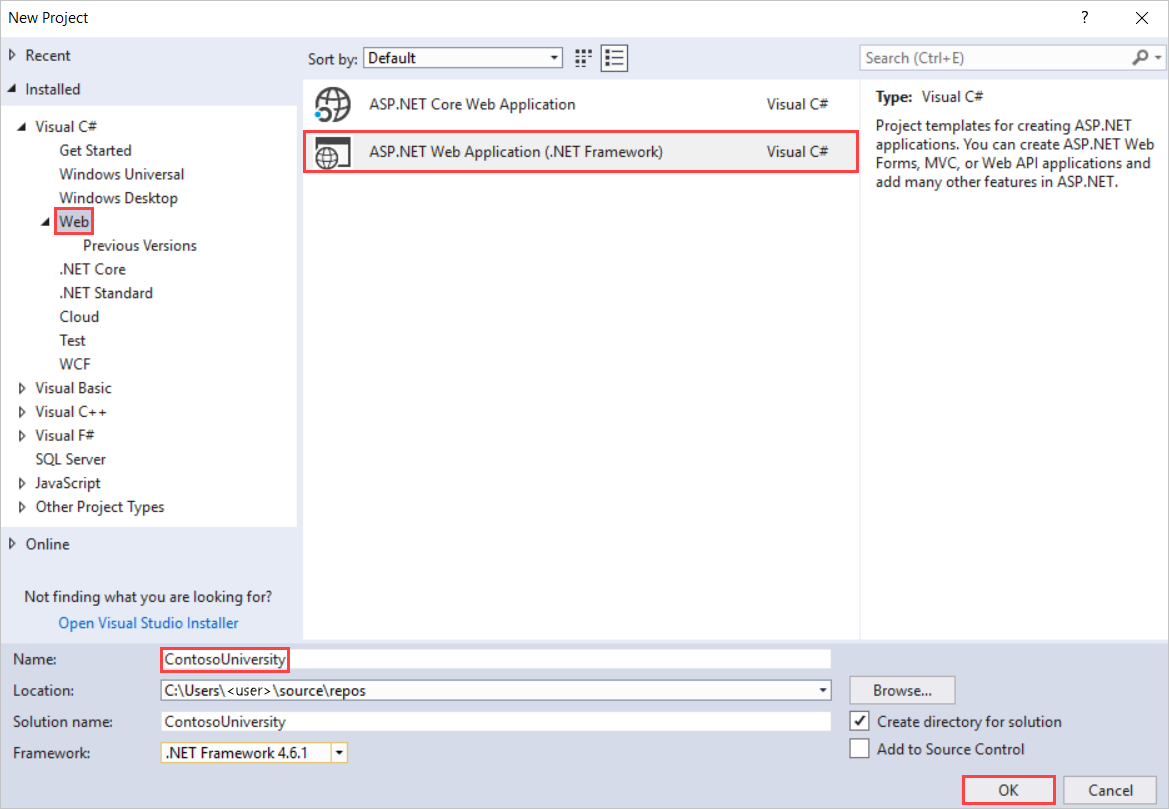Enable Add to Source Control
The height and width of the screenshot is (809, 1169).
tap(859, 748)
